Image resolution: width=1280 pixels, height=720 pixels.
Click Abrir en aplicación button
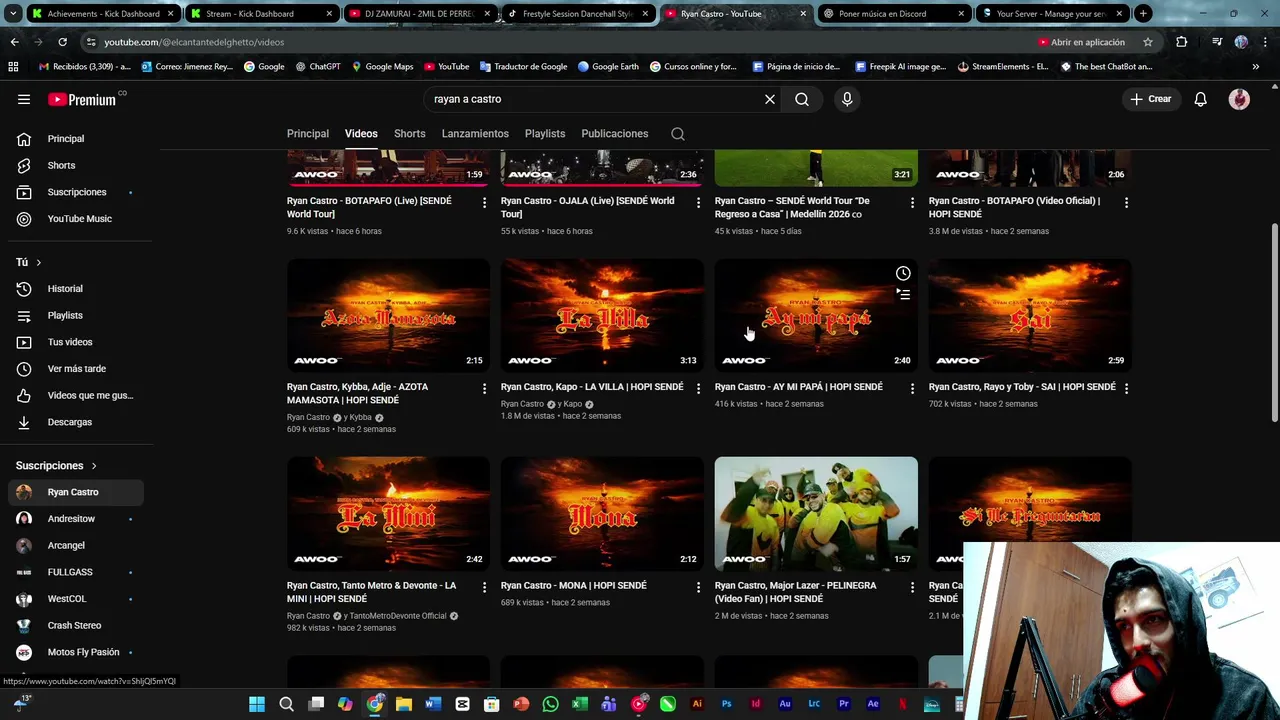click(1081, 42)
